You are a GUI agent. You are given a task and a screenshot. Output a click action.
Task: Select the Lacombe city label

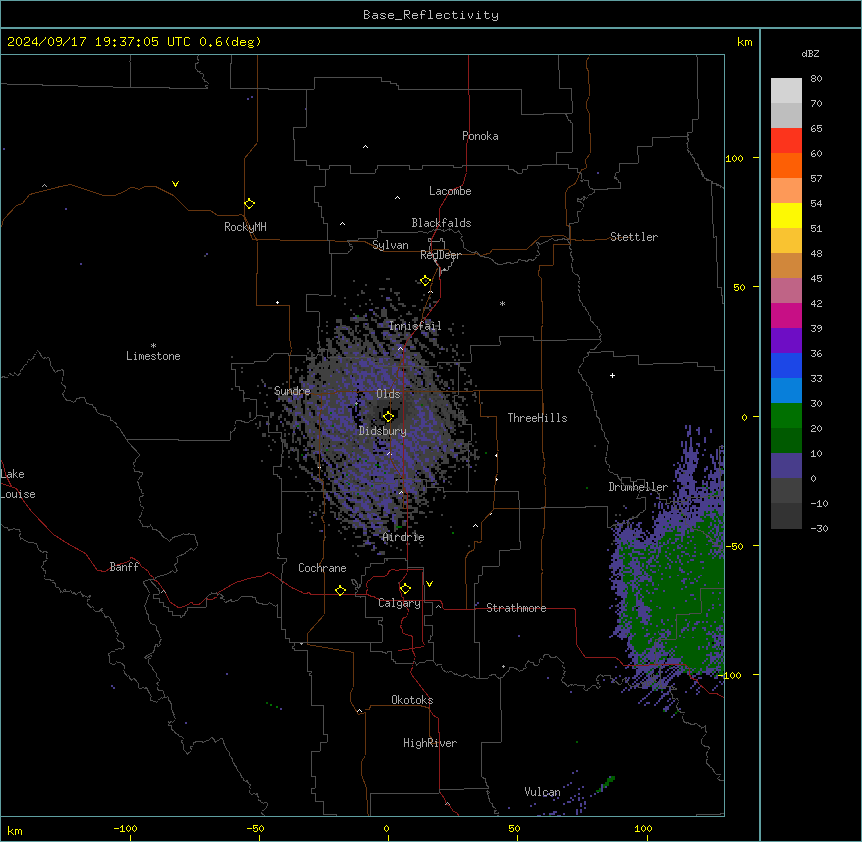tap(450, 191)
